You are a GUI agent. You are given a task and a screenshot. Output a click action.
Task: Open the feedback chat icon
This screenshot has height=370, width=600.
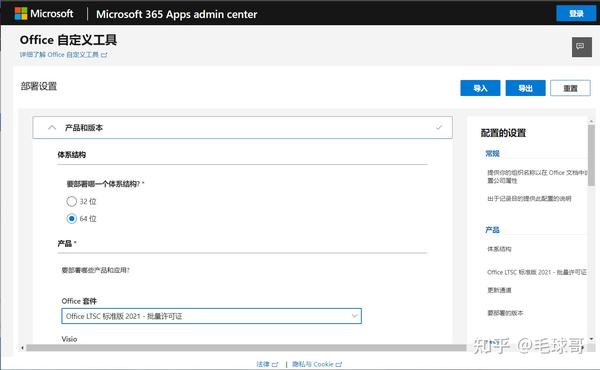582,47
